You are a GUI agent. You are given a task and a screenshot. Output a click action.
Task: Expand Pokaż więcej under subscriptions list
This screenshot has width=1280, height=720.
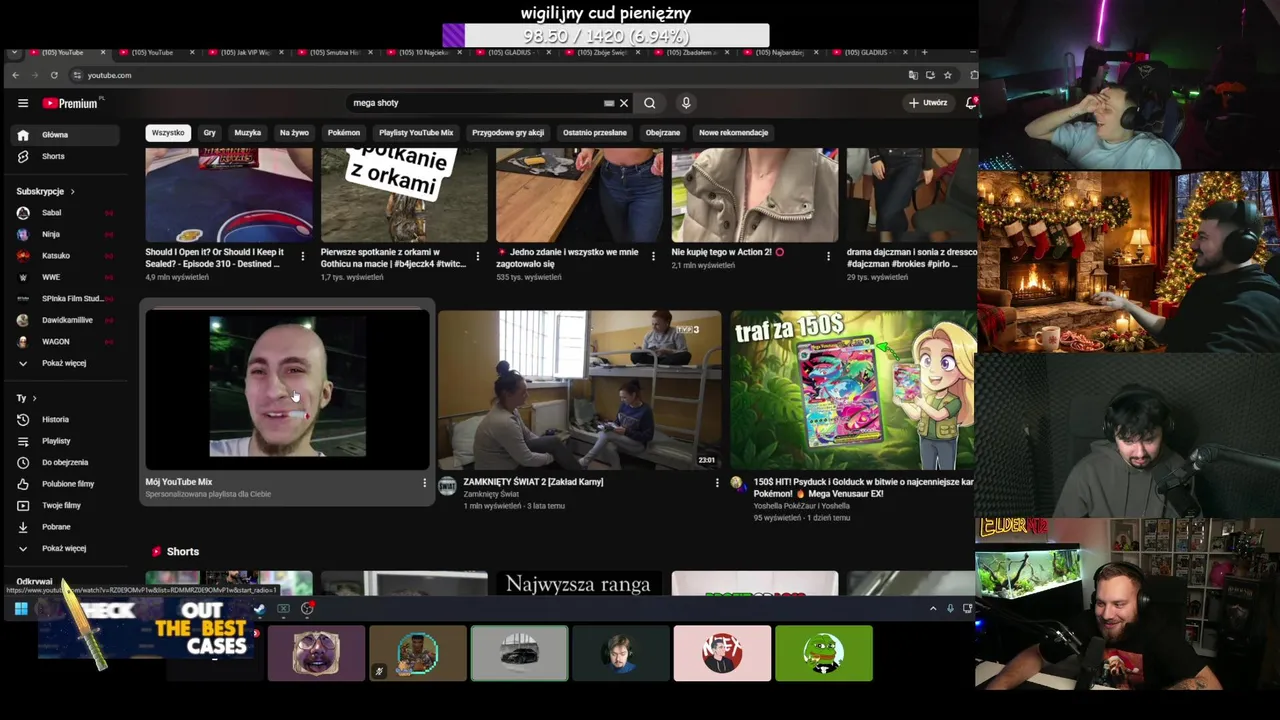pos(64,363)
